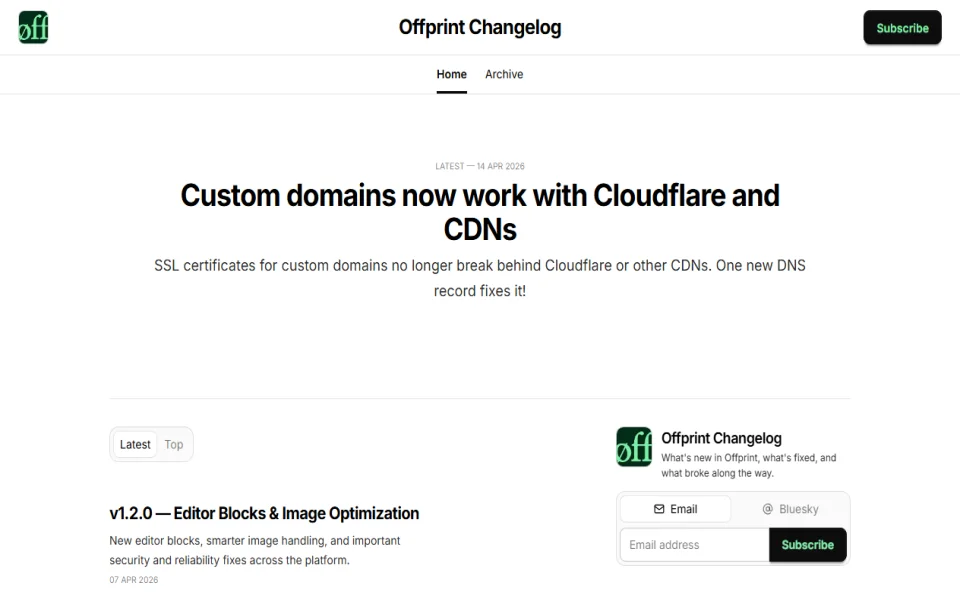
Task: Click the Subscribe button in the header
Action: (x=902, y=28)
